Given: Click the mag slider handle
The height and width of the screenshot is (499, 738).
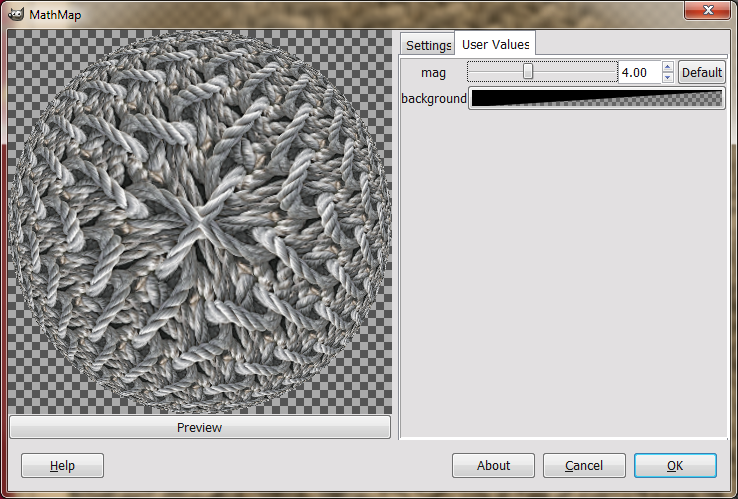Looking at the screenshot, I should (x=528, y=72).
